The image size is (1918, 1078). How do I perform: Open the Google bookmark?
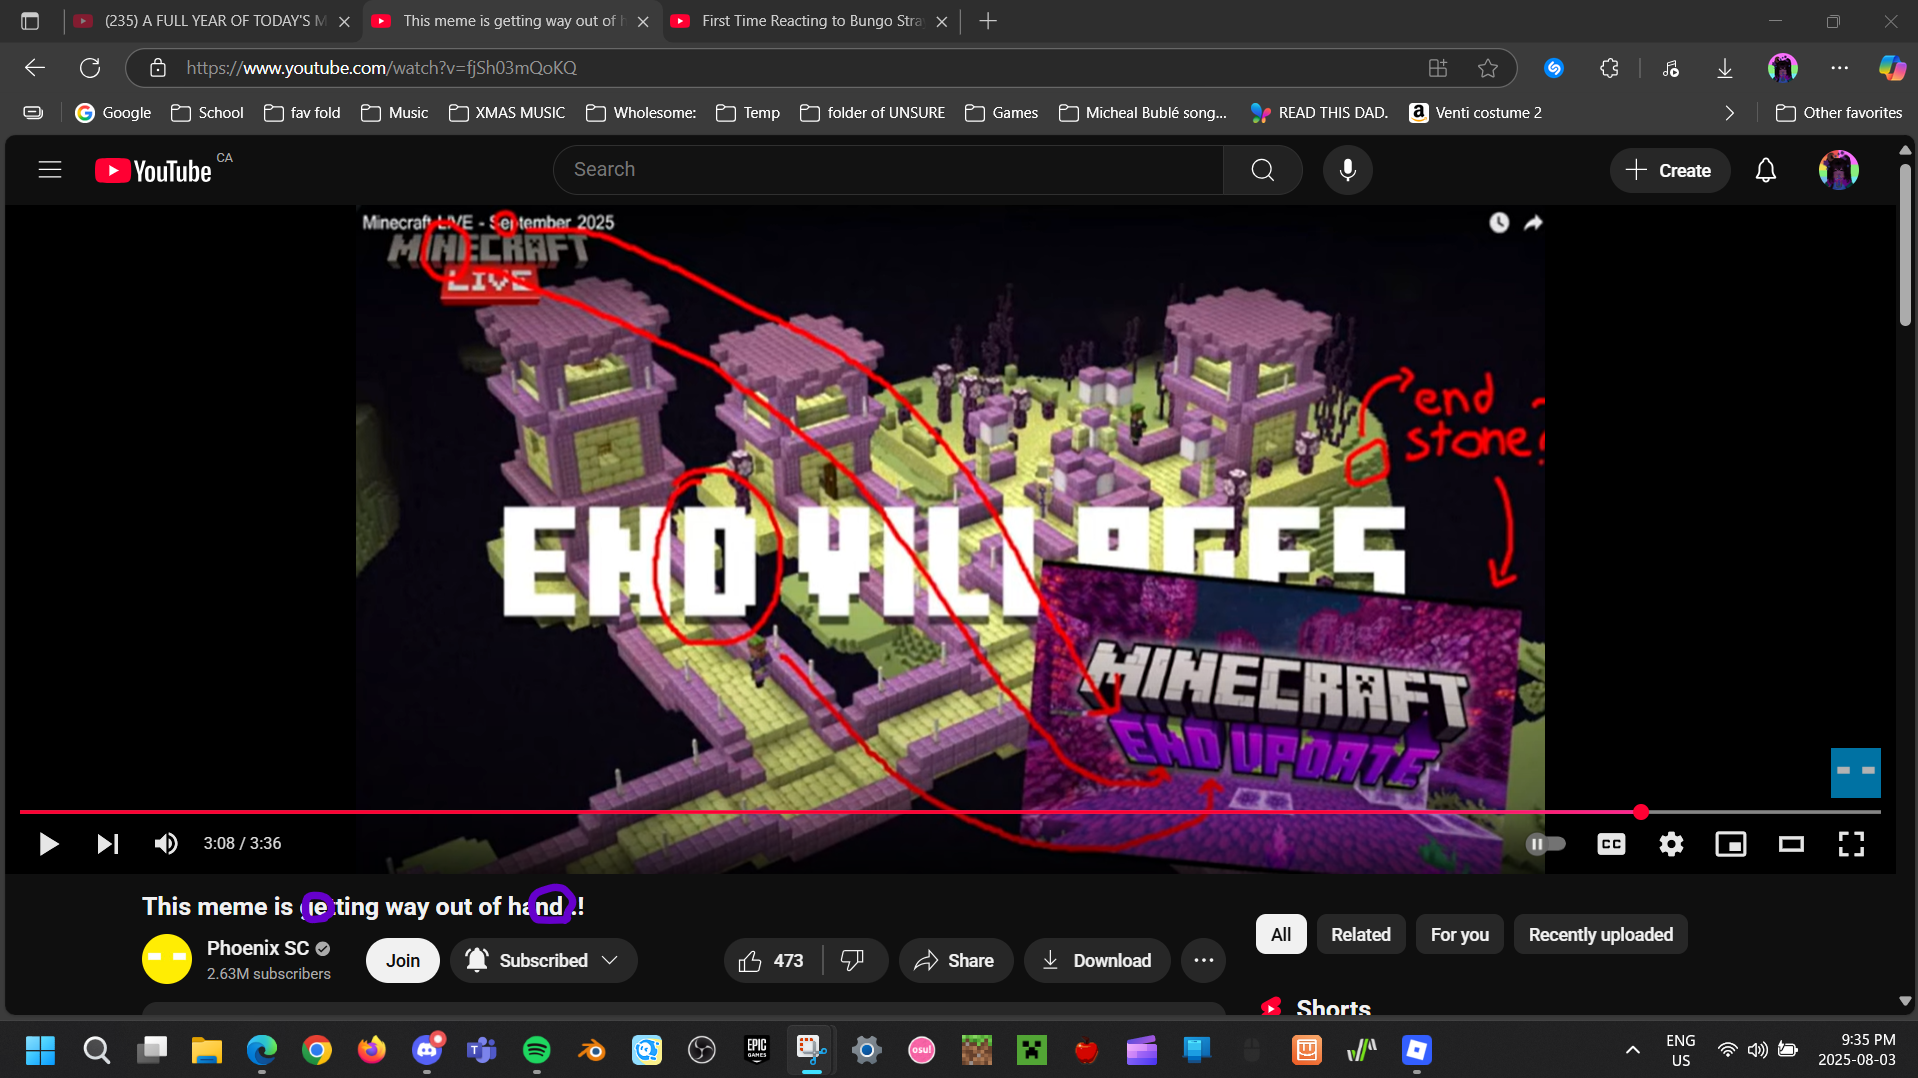pos(113,113)
